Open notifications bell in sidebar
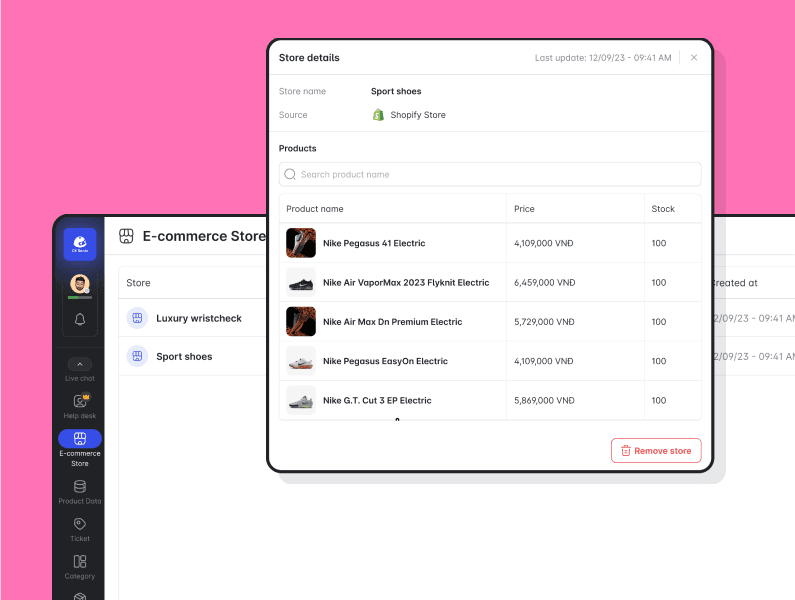Viewport: 795px width, 600px height. [x=80, y=319]
